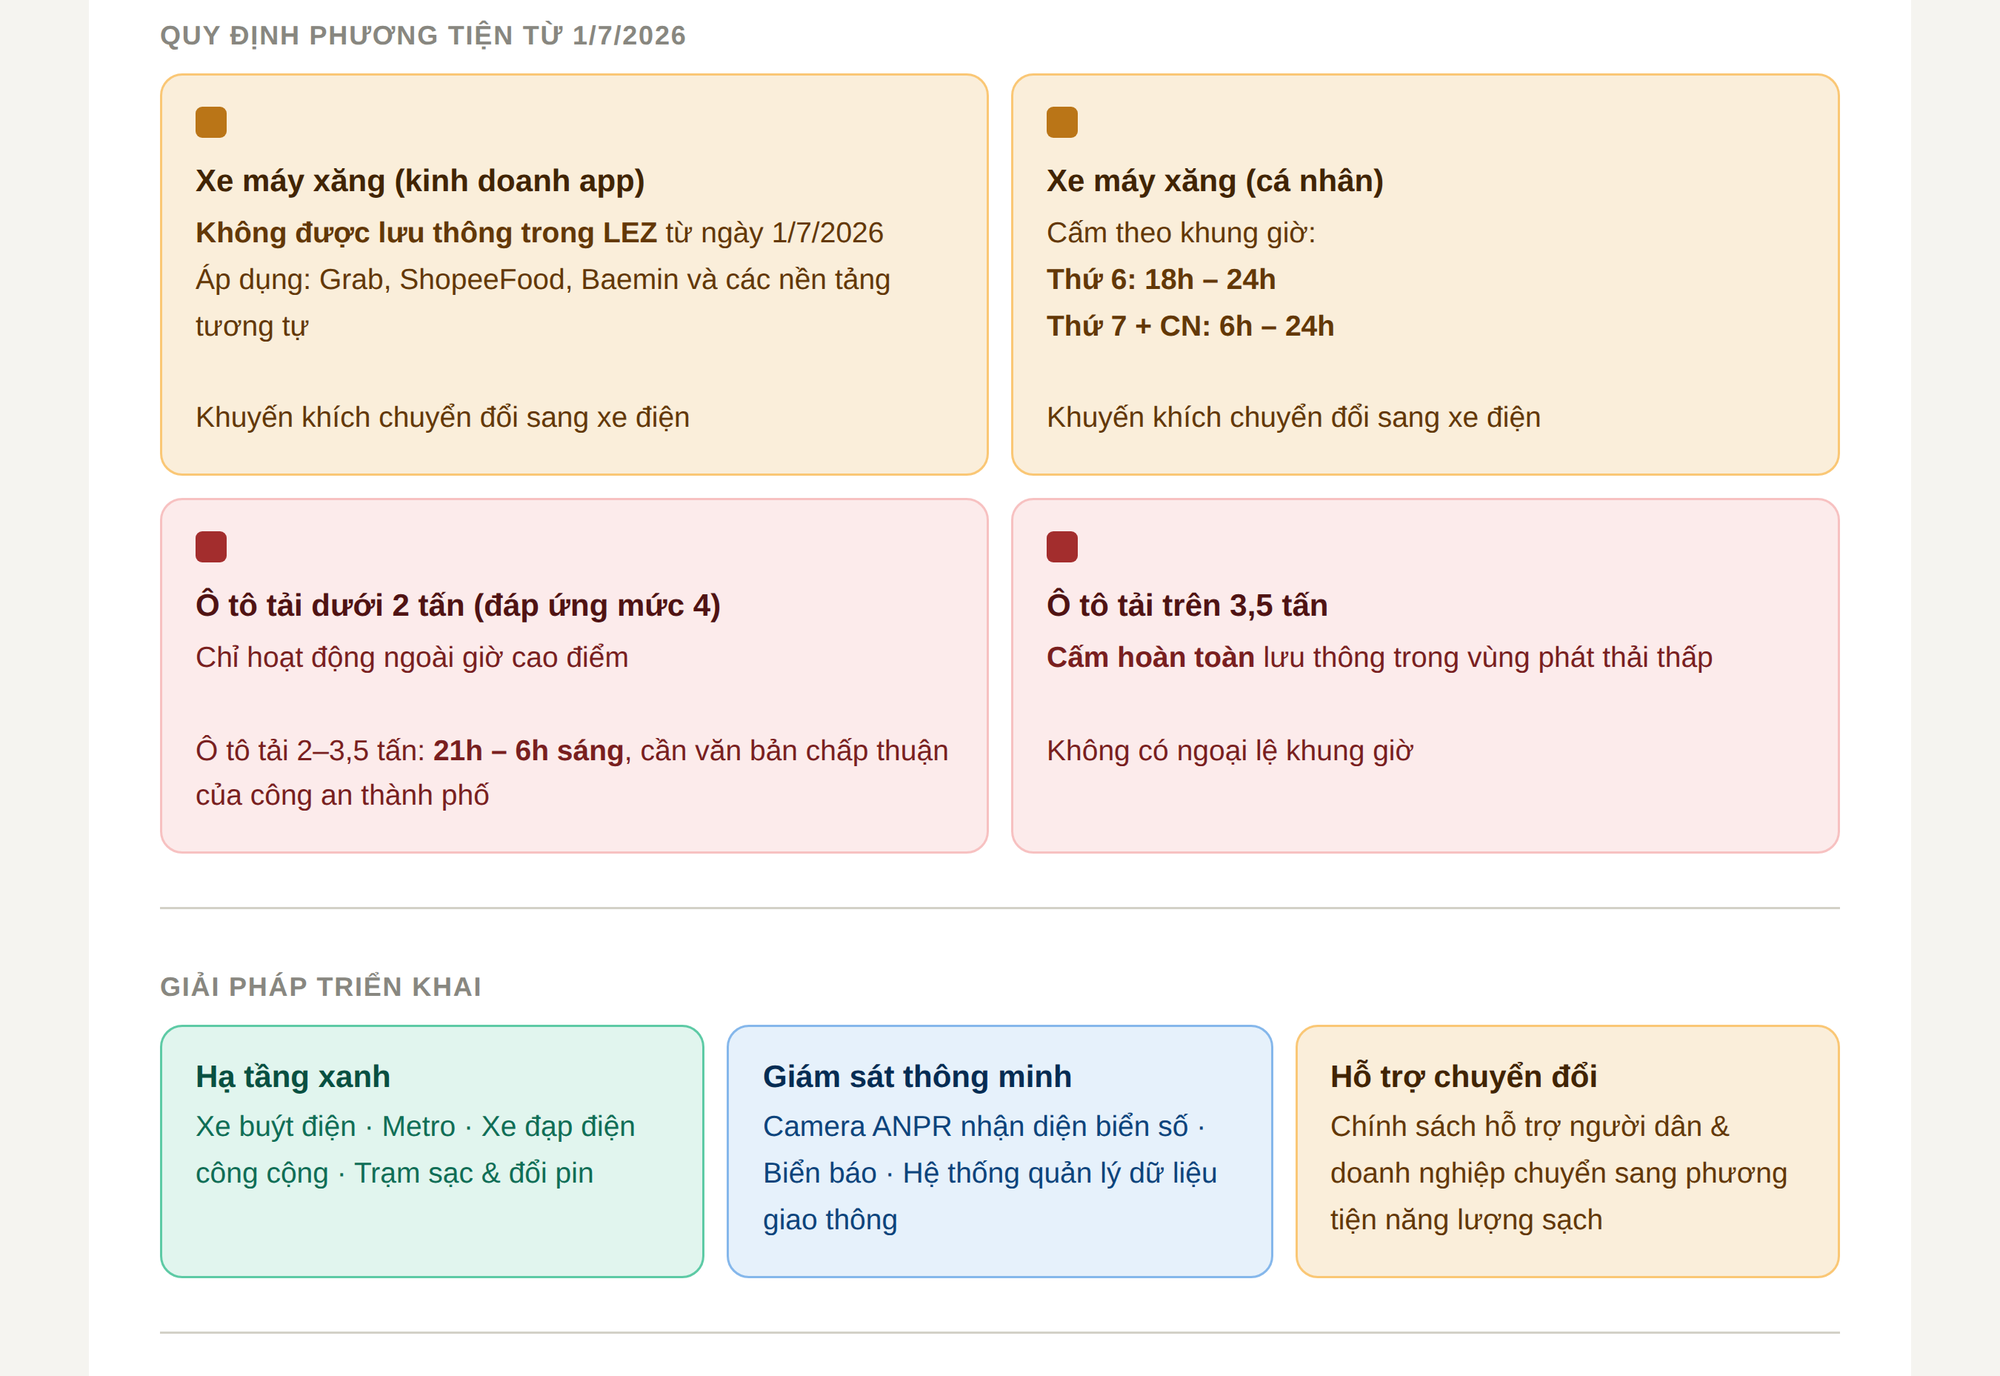The height and width of the screenshot is (1376, 2000).
Task: Open the "Hỗ trợ chuyển đổi" solution card
Action: pyautogui.click(x=1567, y=1151)
